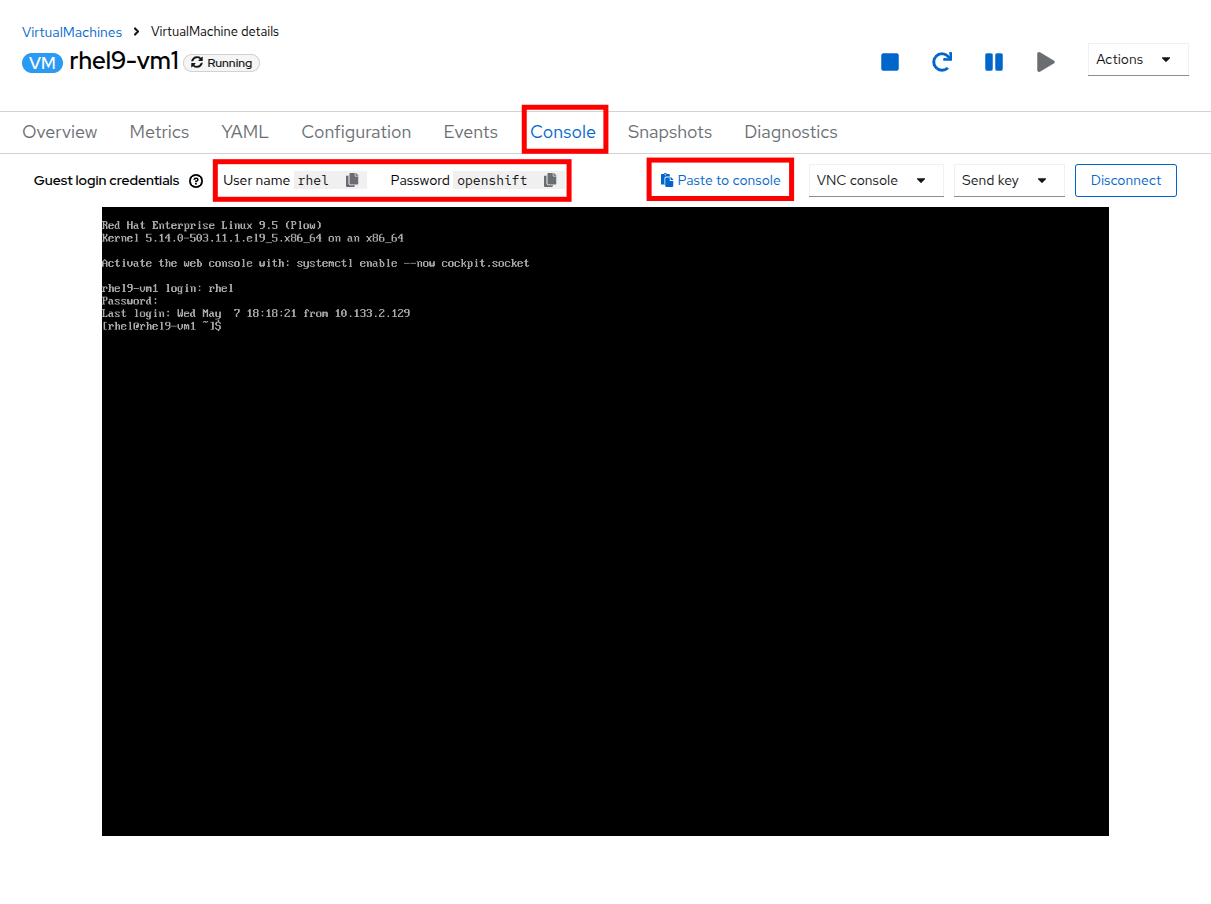Click Paste to console
This screenshot has height=904, width=1211.
point(721,181)
